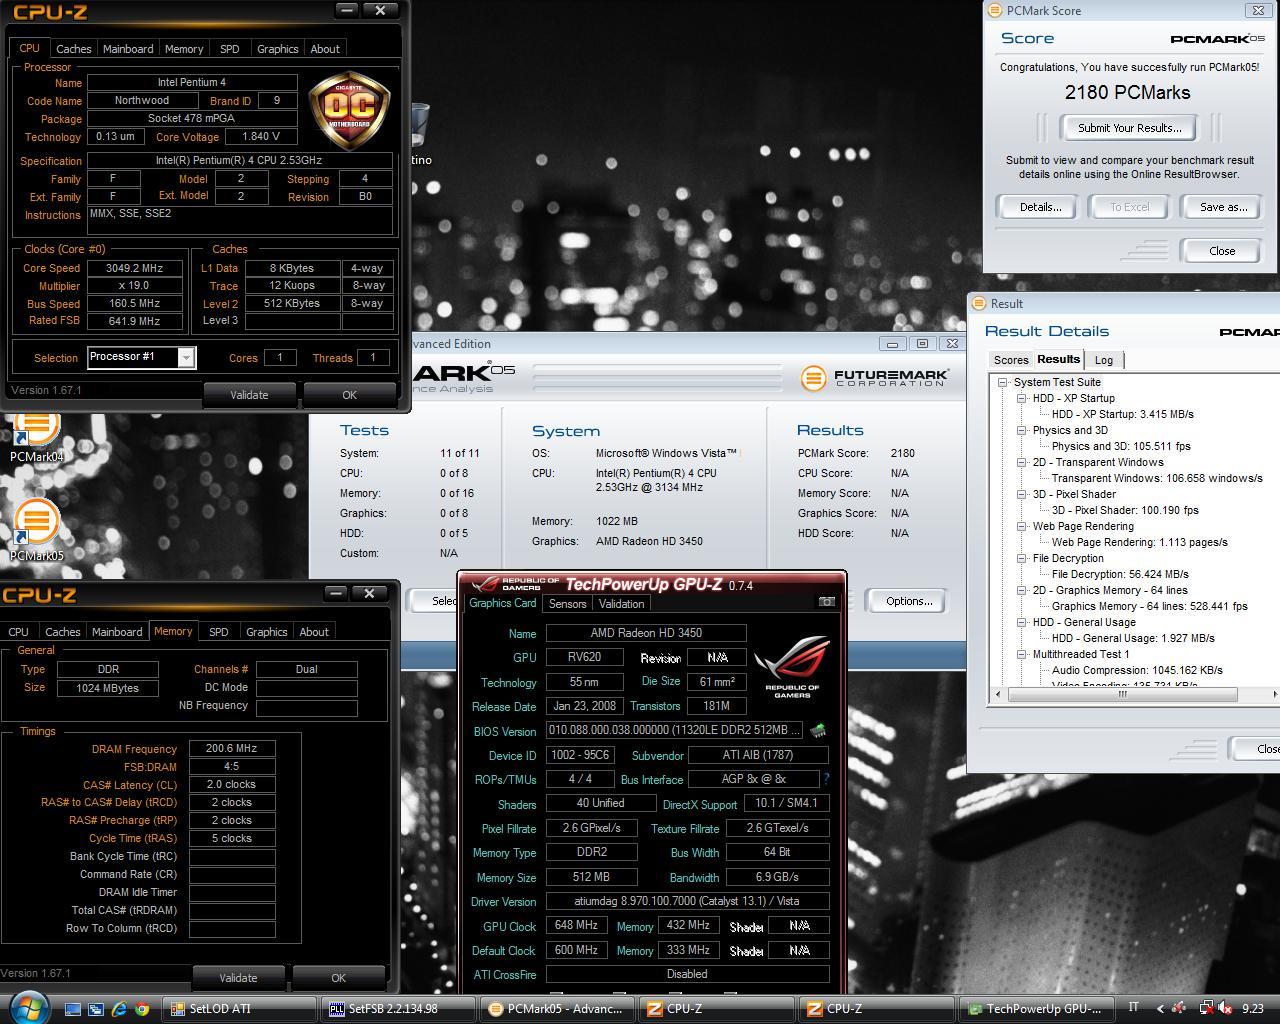Click Validate in bottom CPU-Z window
This screenshot has width=1280, height=1024.
coord(238,977)
